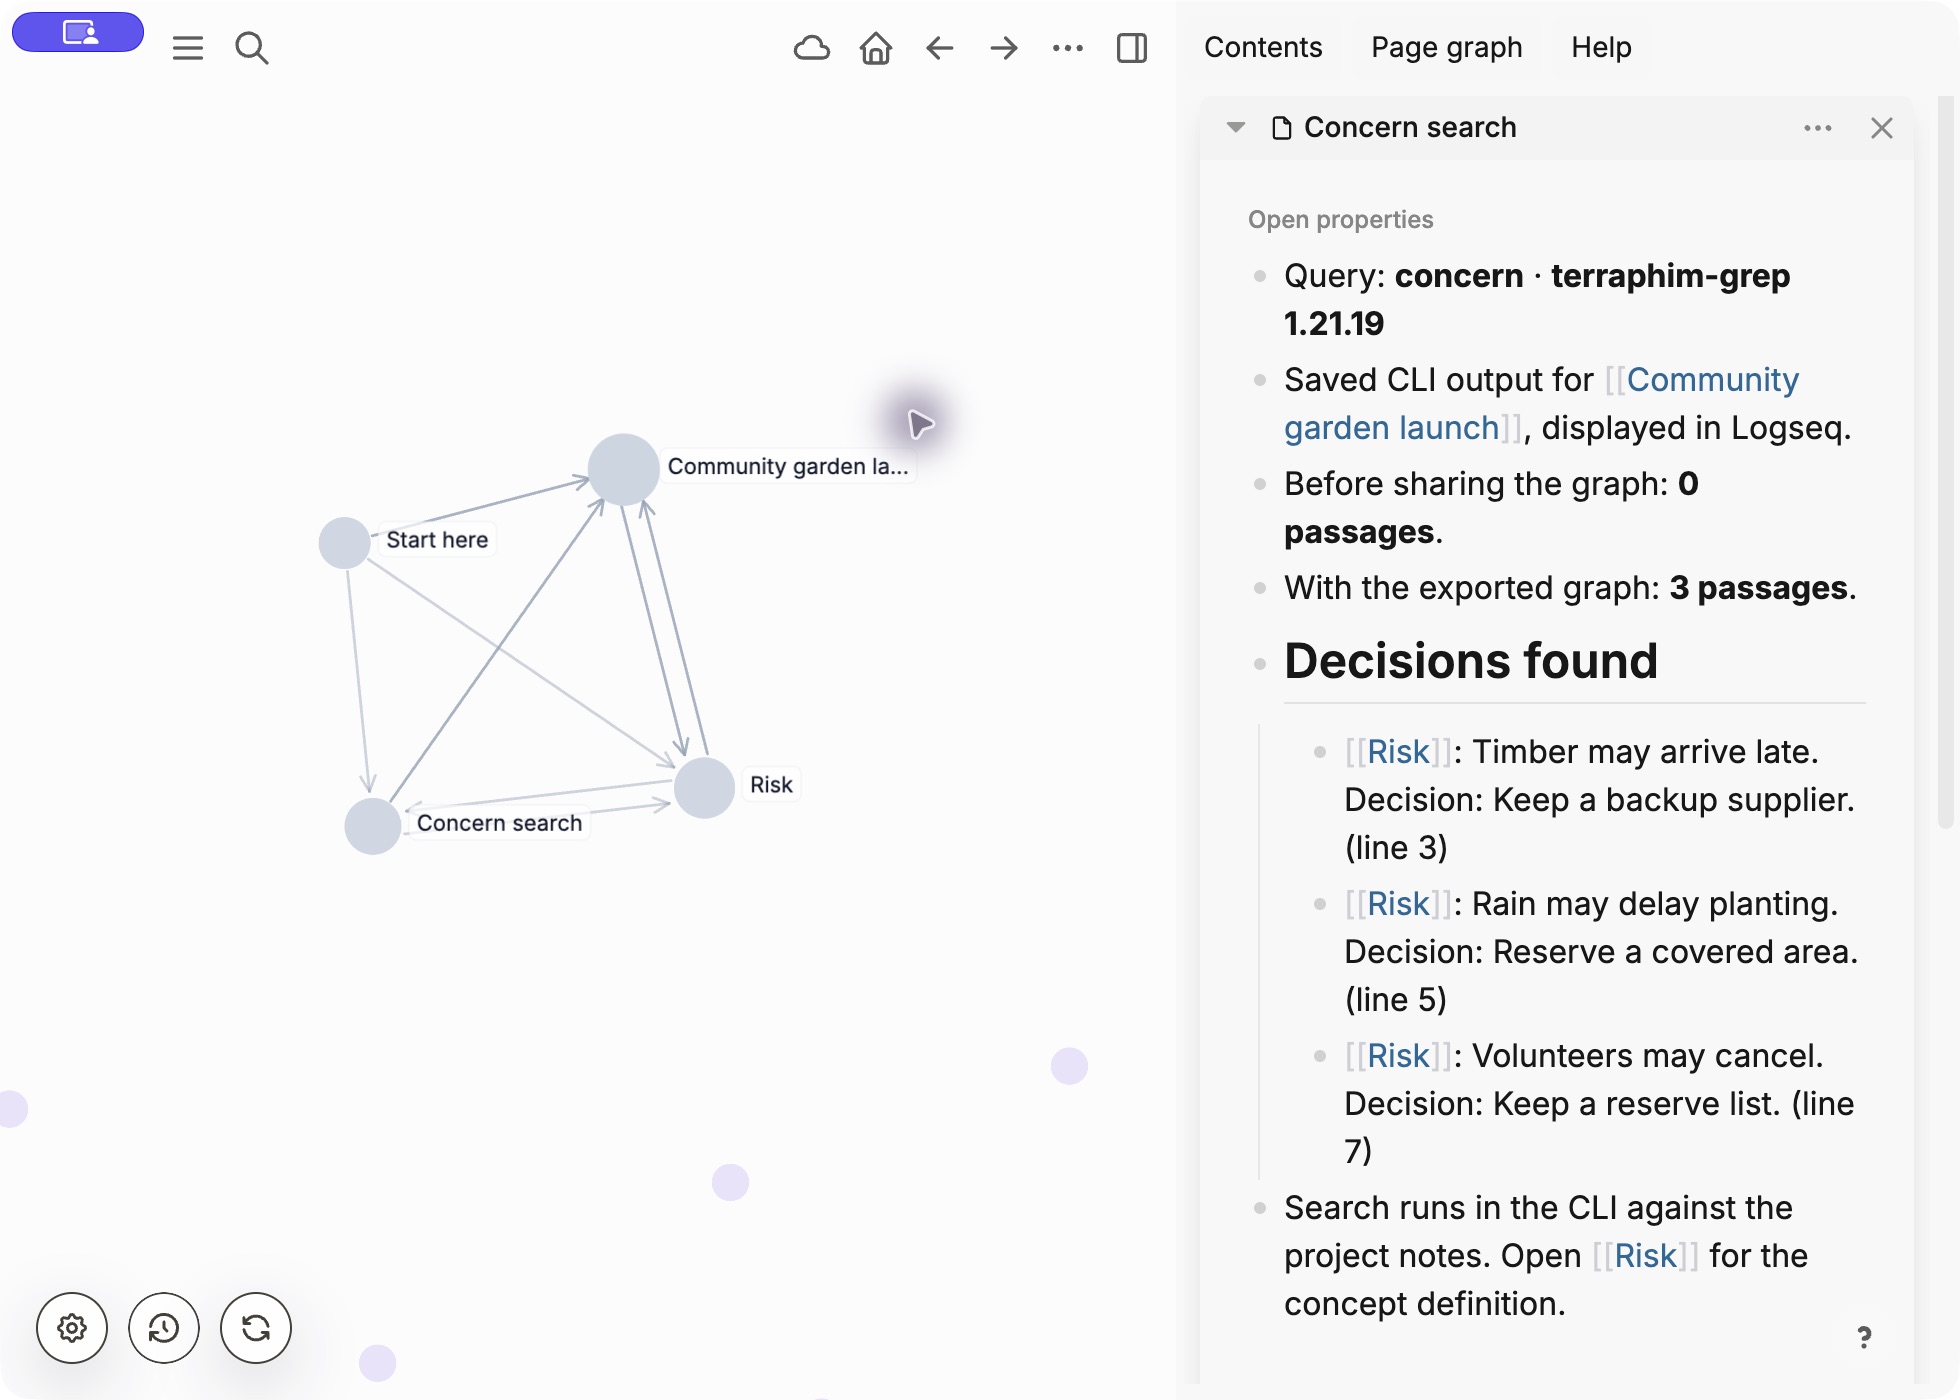Click the bullet beside Decisions found
The height and width of the screenshot is (1400, 1960).
tap(1260, 664)
